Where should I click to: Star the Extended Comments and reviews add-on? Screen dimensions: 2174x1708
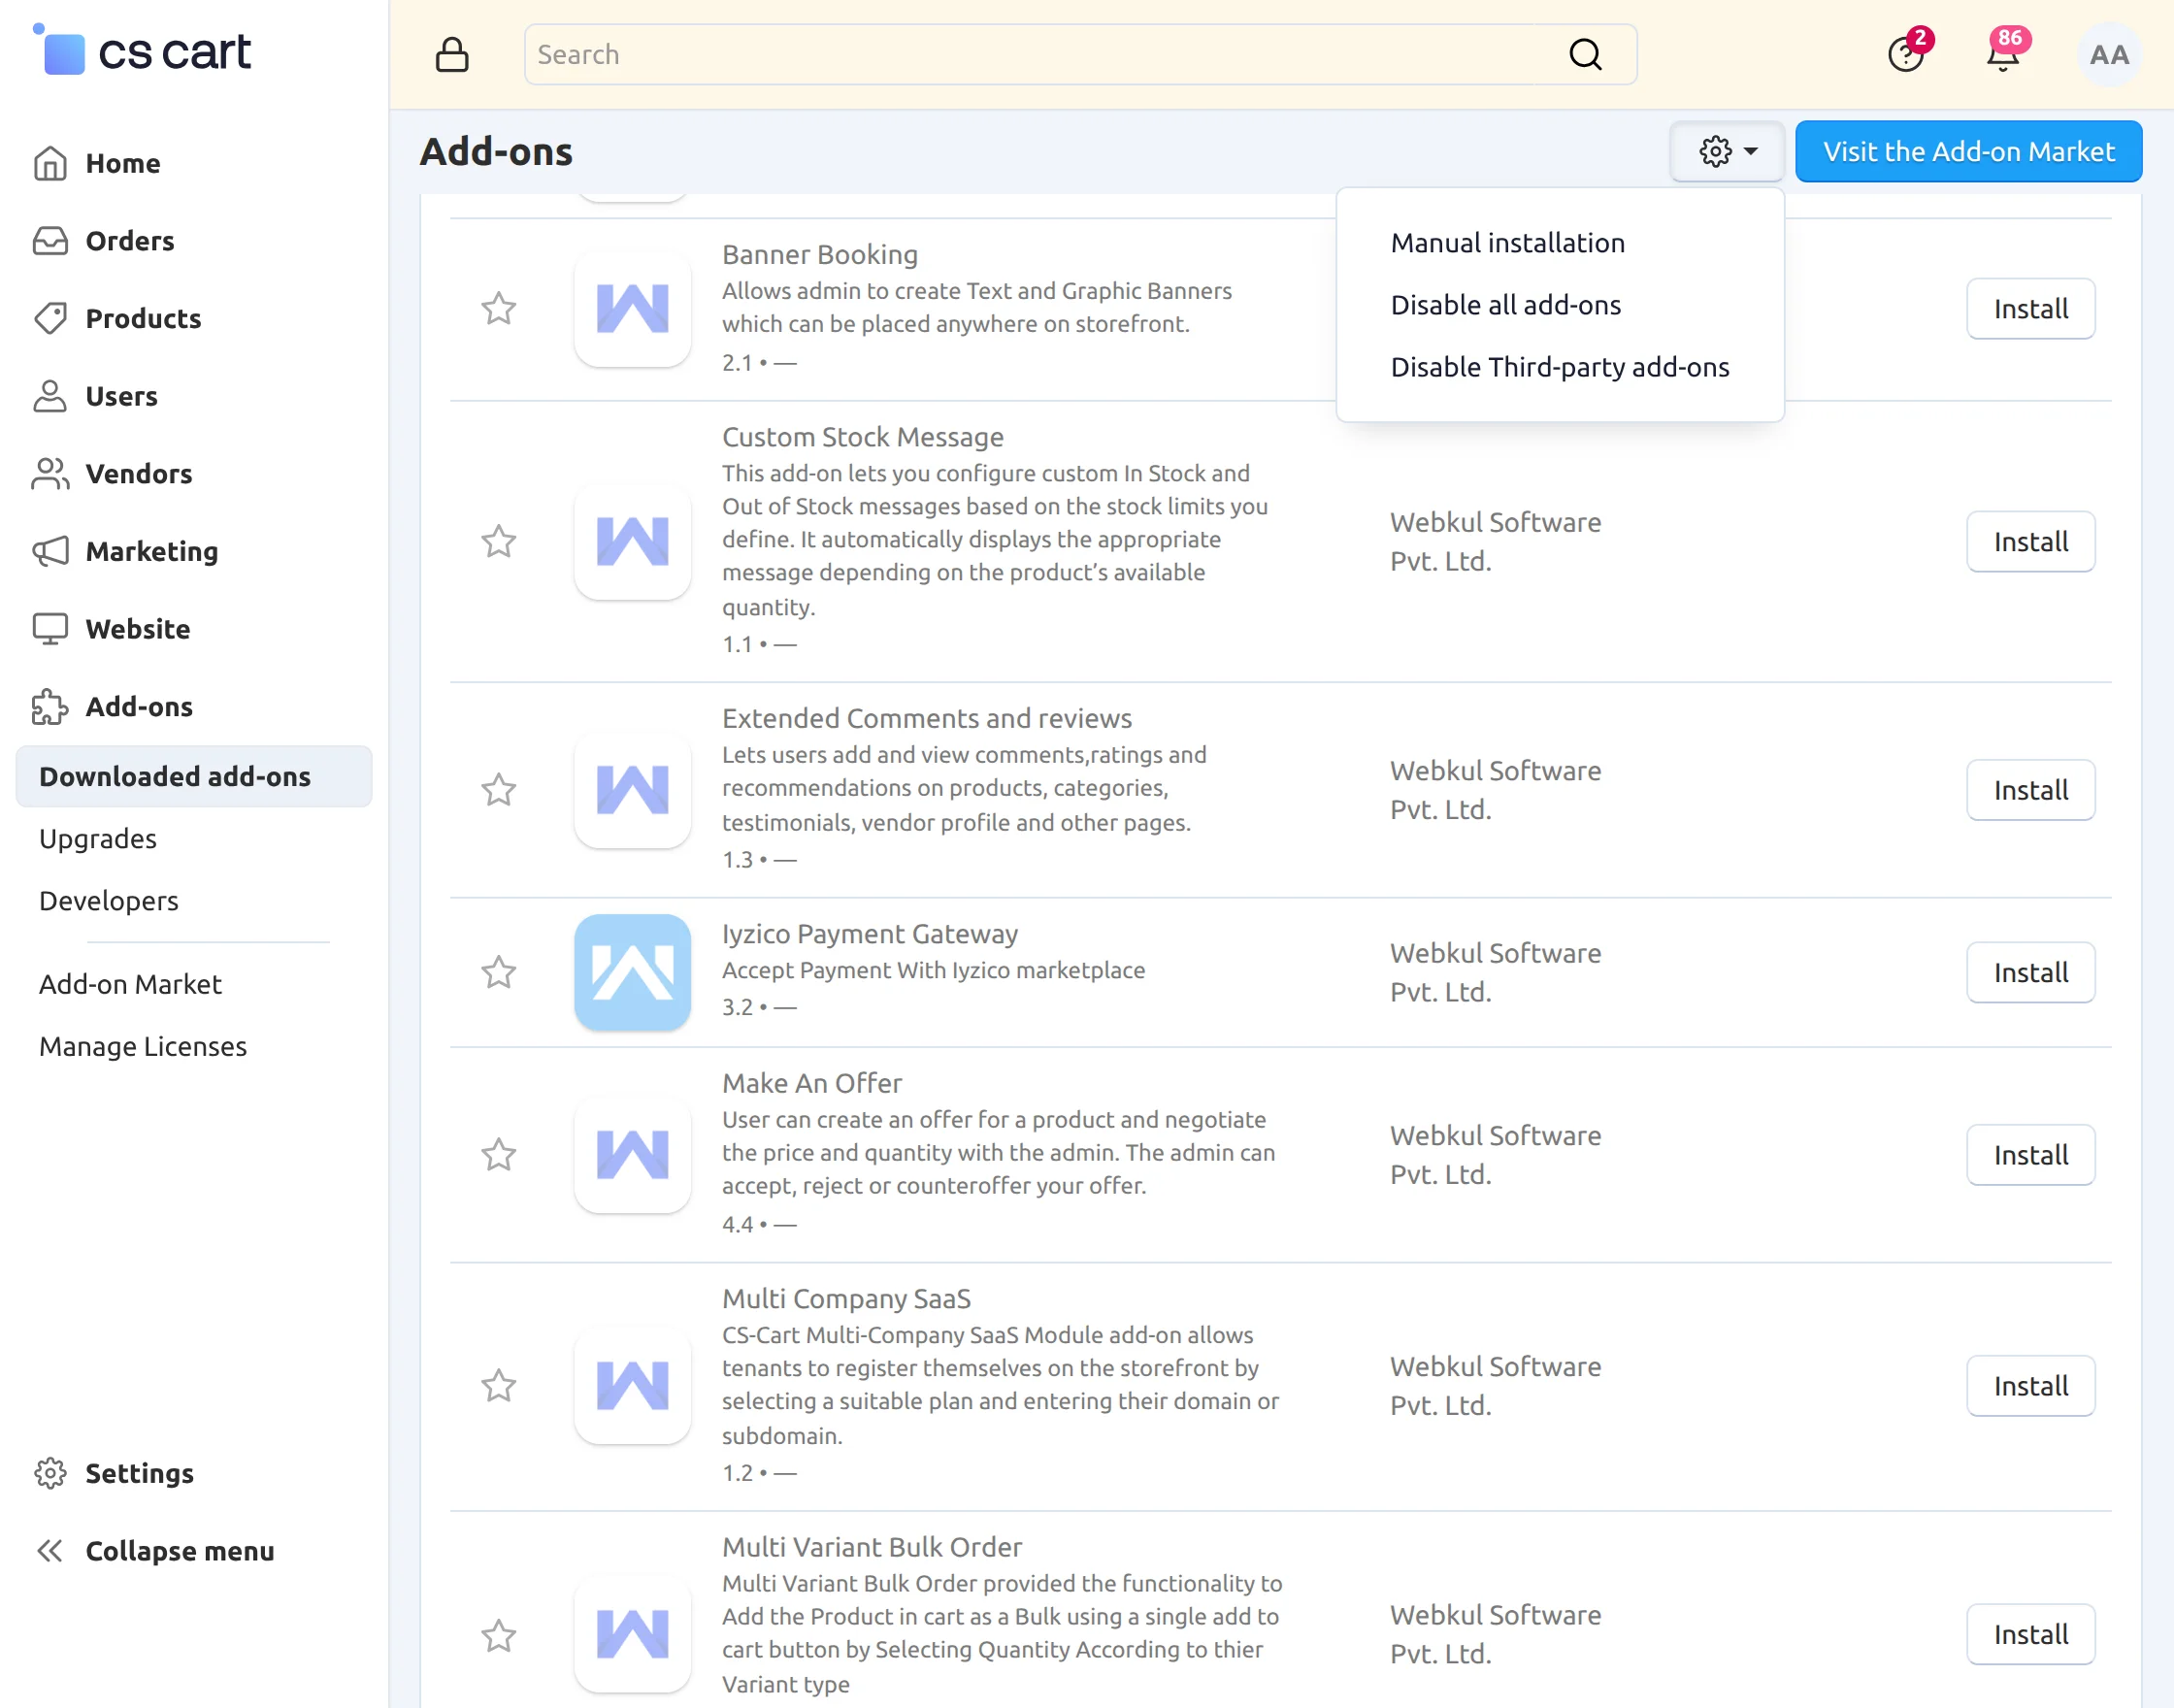tap(498, 790)
